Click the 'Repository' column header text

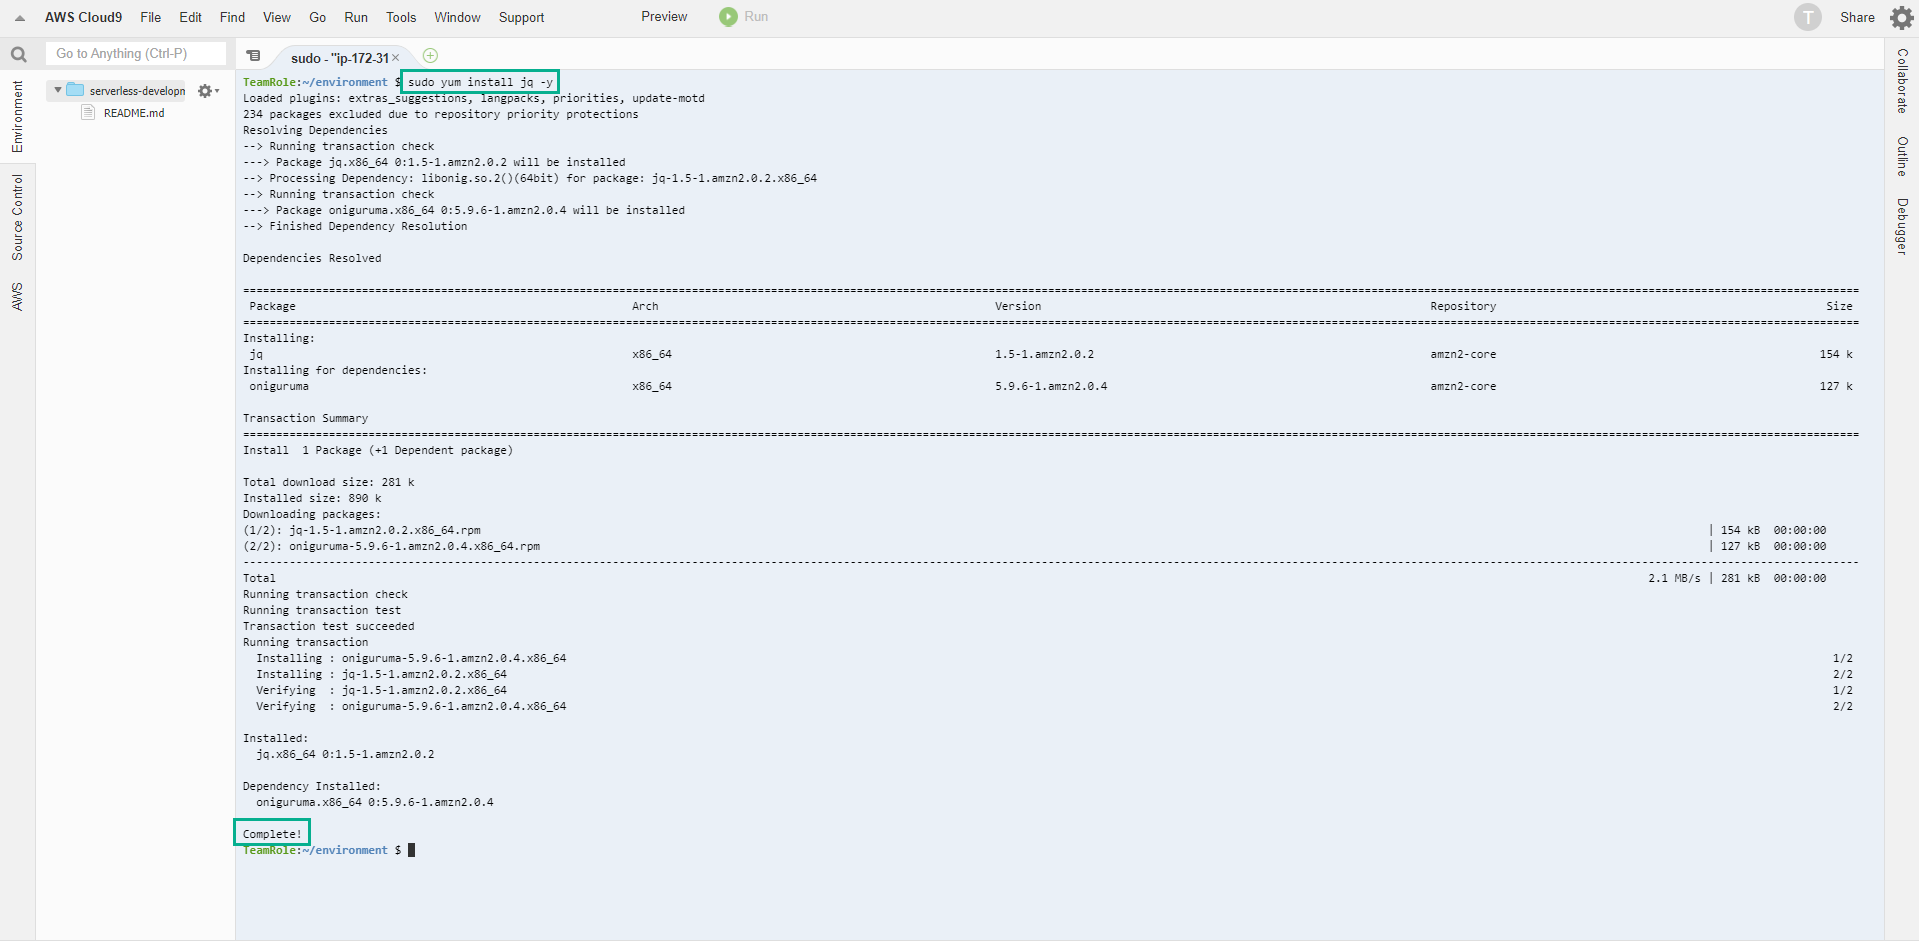point(1463,306)
